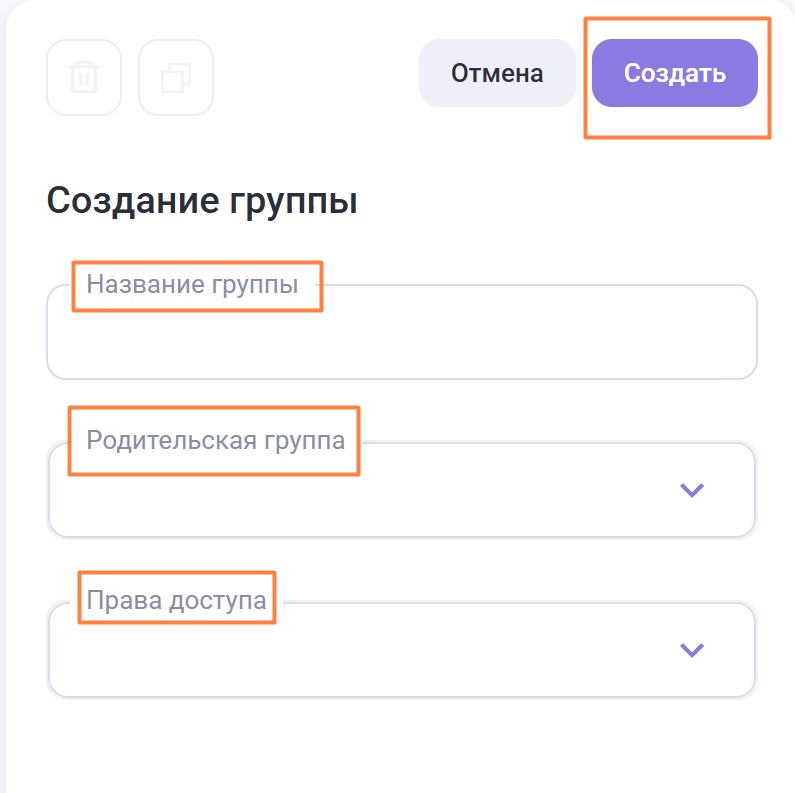Expand the Права доступа chevron arrow
Screen dimensions: 795x793
pos(692,650)
